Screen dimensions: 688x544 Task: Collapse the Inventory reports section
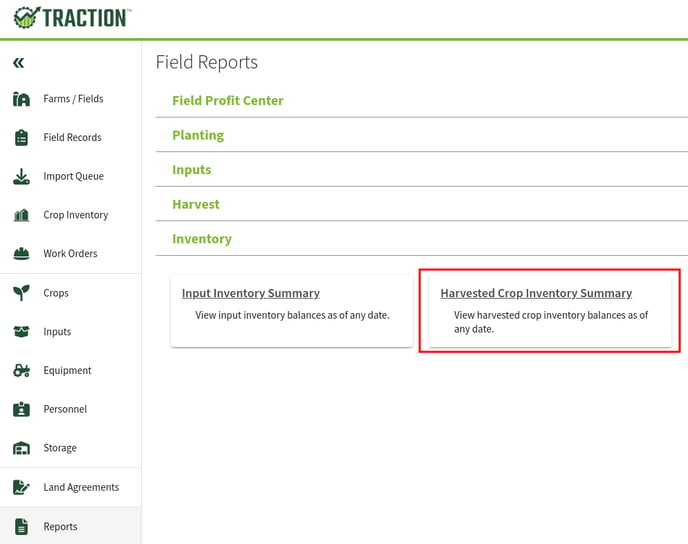(202, 239)
